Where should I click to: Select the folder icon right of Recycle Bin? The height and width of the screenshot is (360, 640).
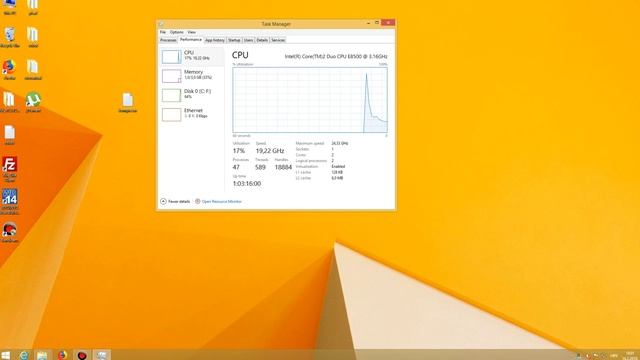pos(33,37)
